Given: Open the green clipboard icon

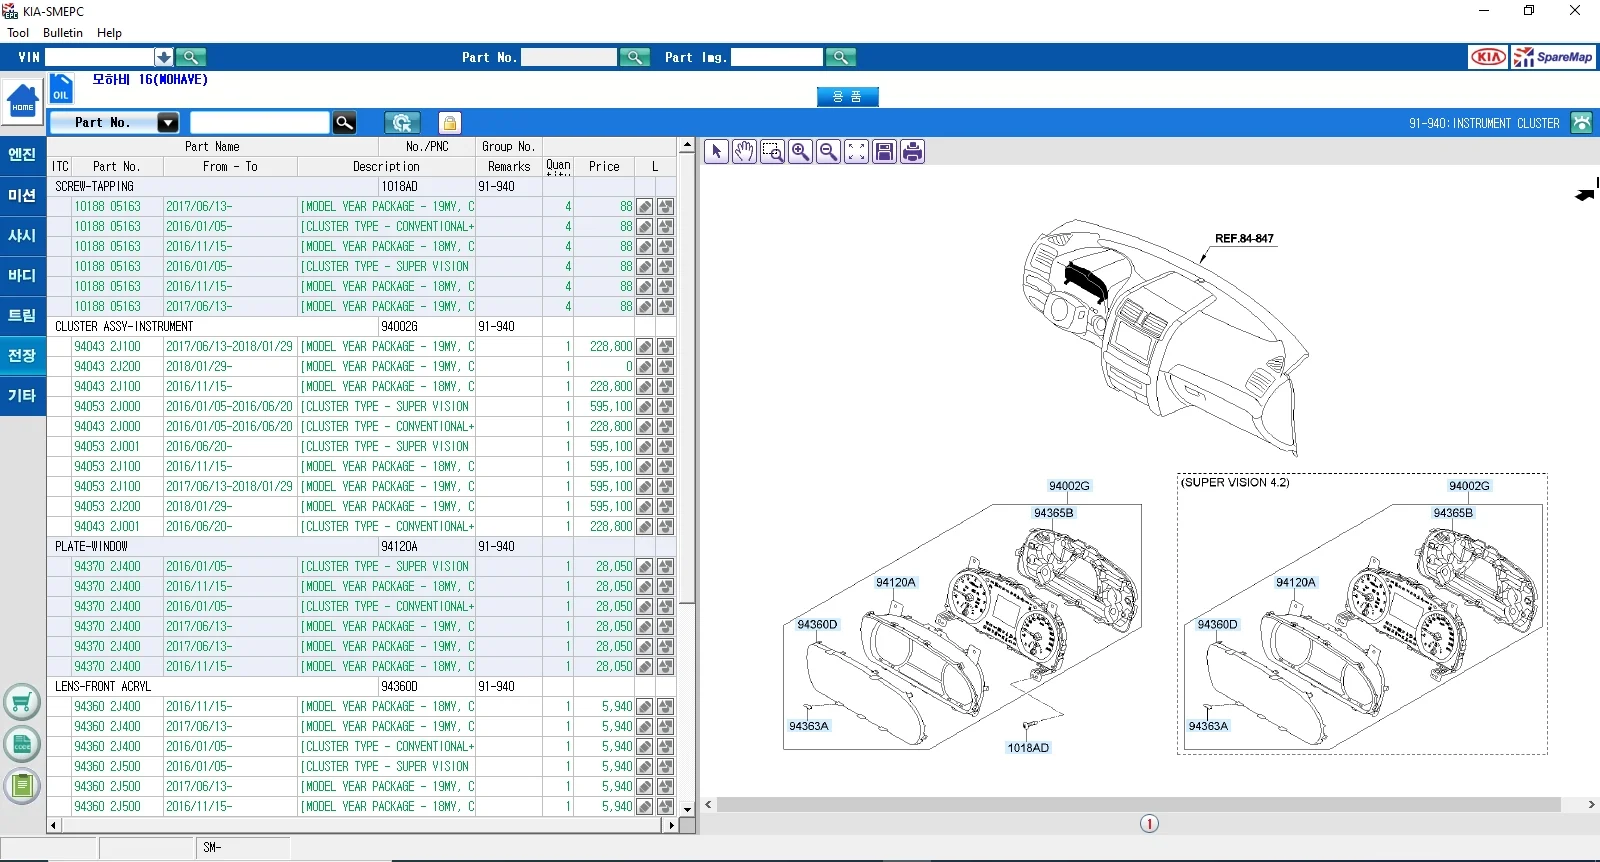Looking at the screenshot, I should (22, 786).
